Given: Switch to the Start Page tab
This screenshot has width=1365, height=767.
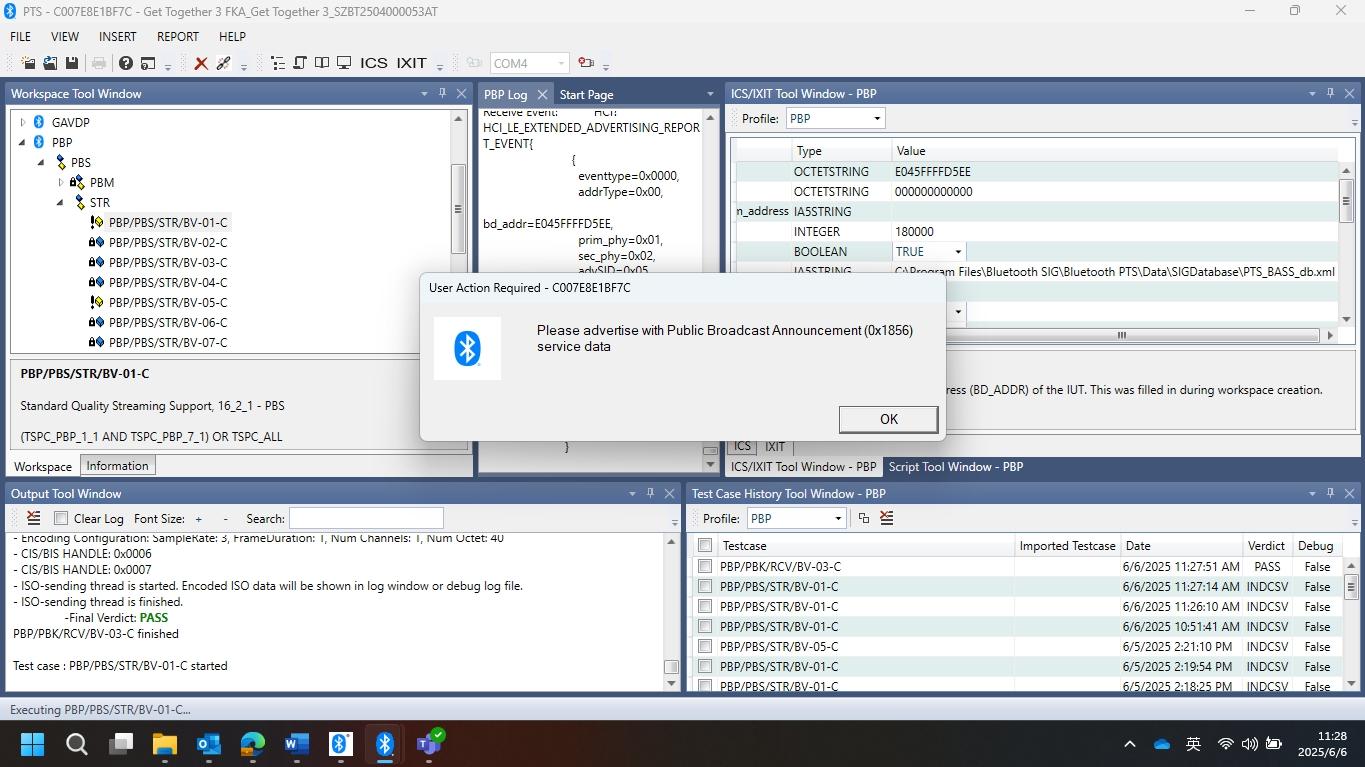Looking at the screenshot, I should point(586,94).
